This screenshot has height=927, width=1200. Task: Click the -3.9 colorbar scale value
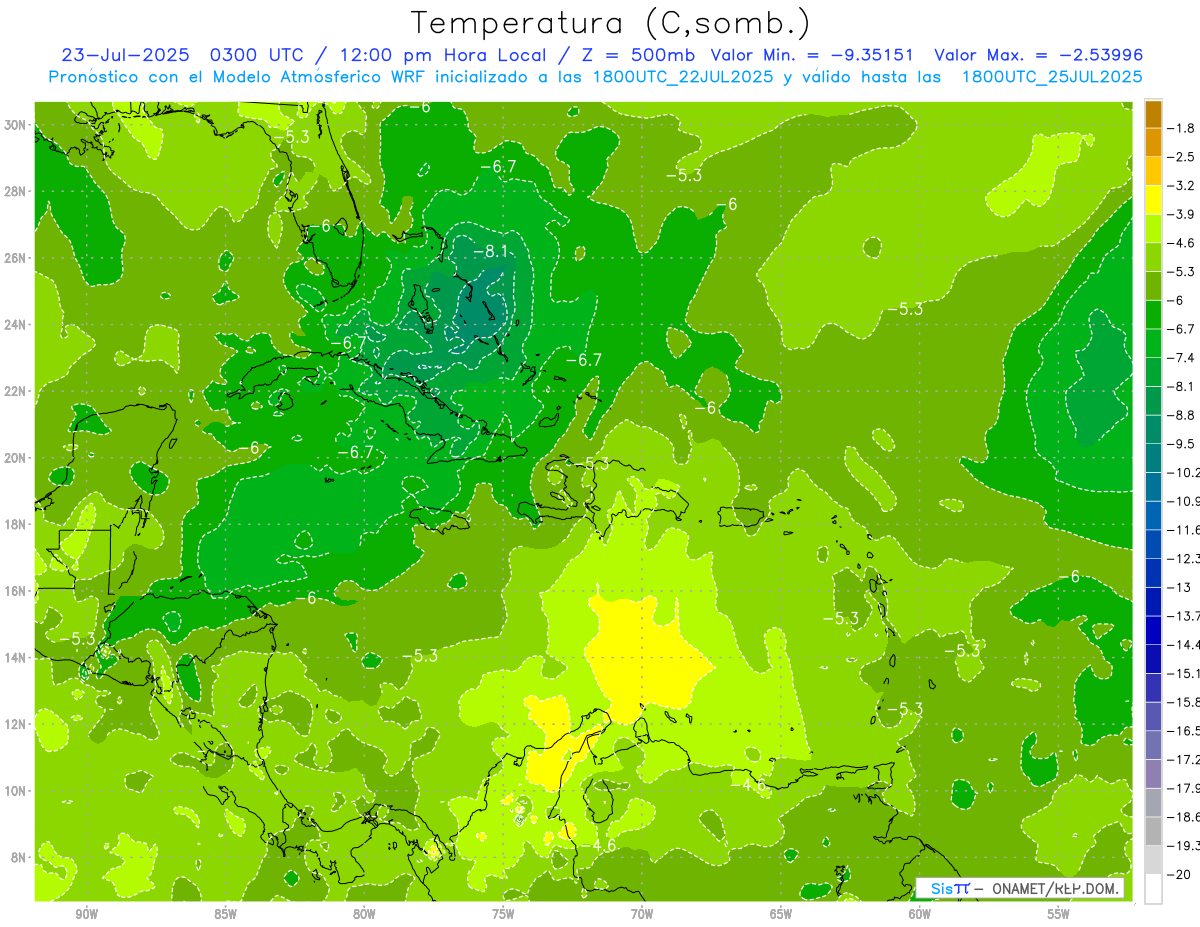[x=1182, y=214]
